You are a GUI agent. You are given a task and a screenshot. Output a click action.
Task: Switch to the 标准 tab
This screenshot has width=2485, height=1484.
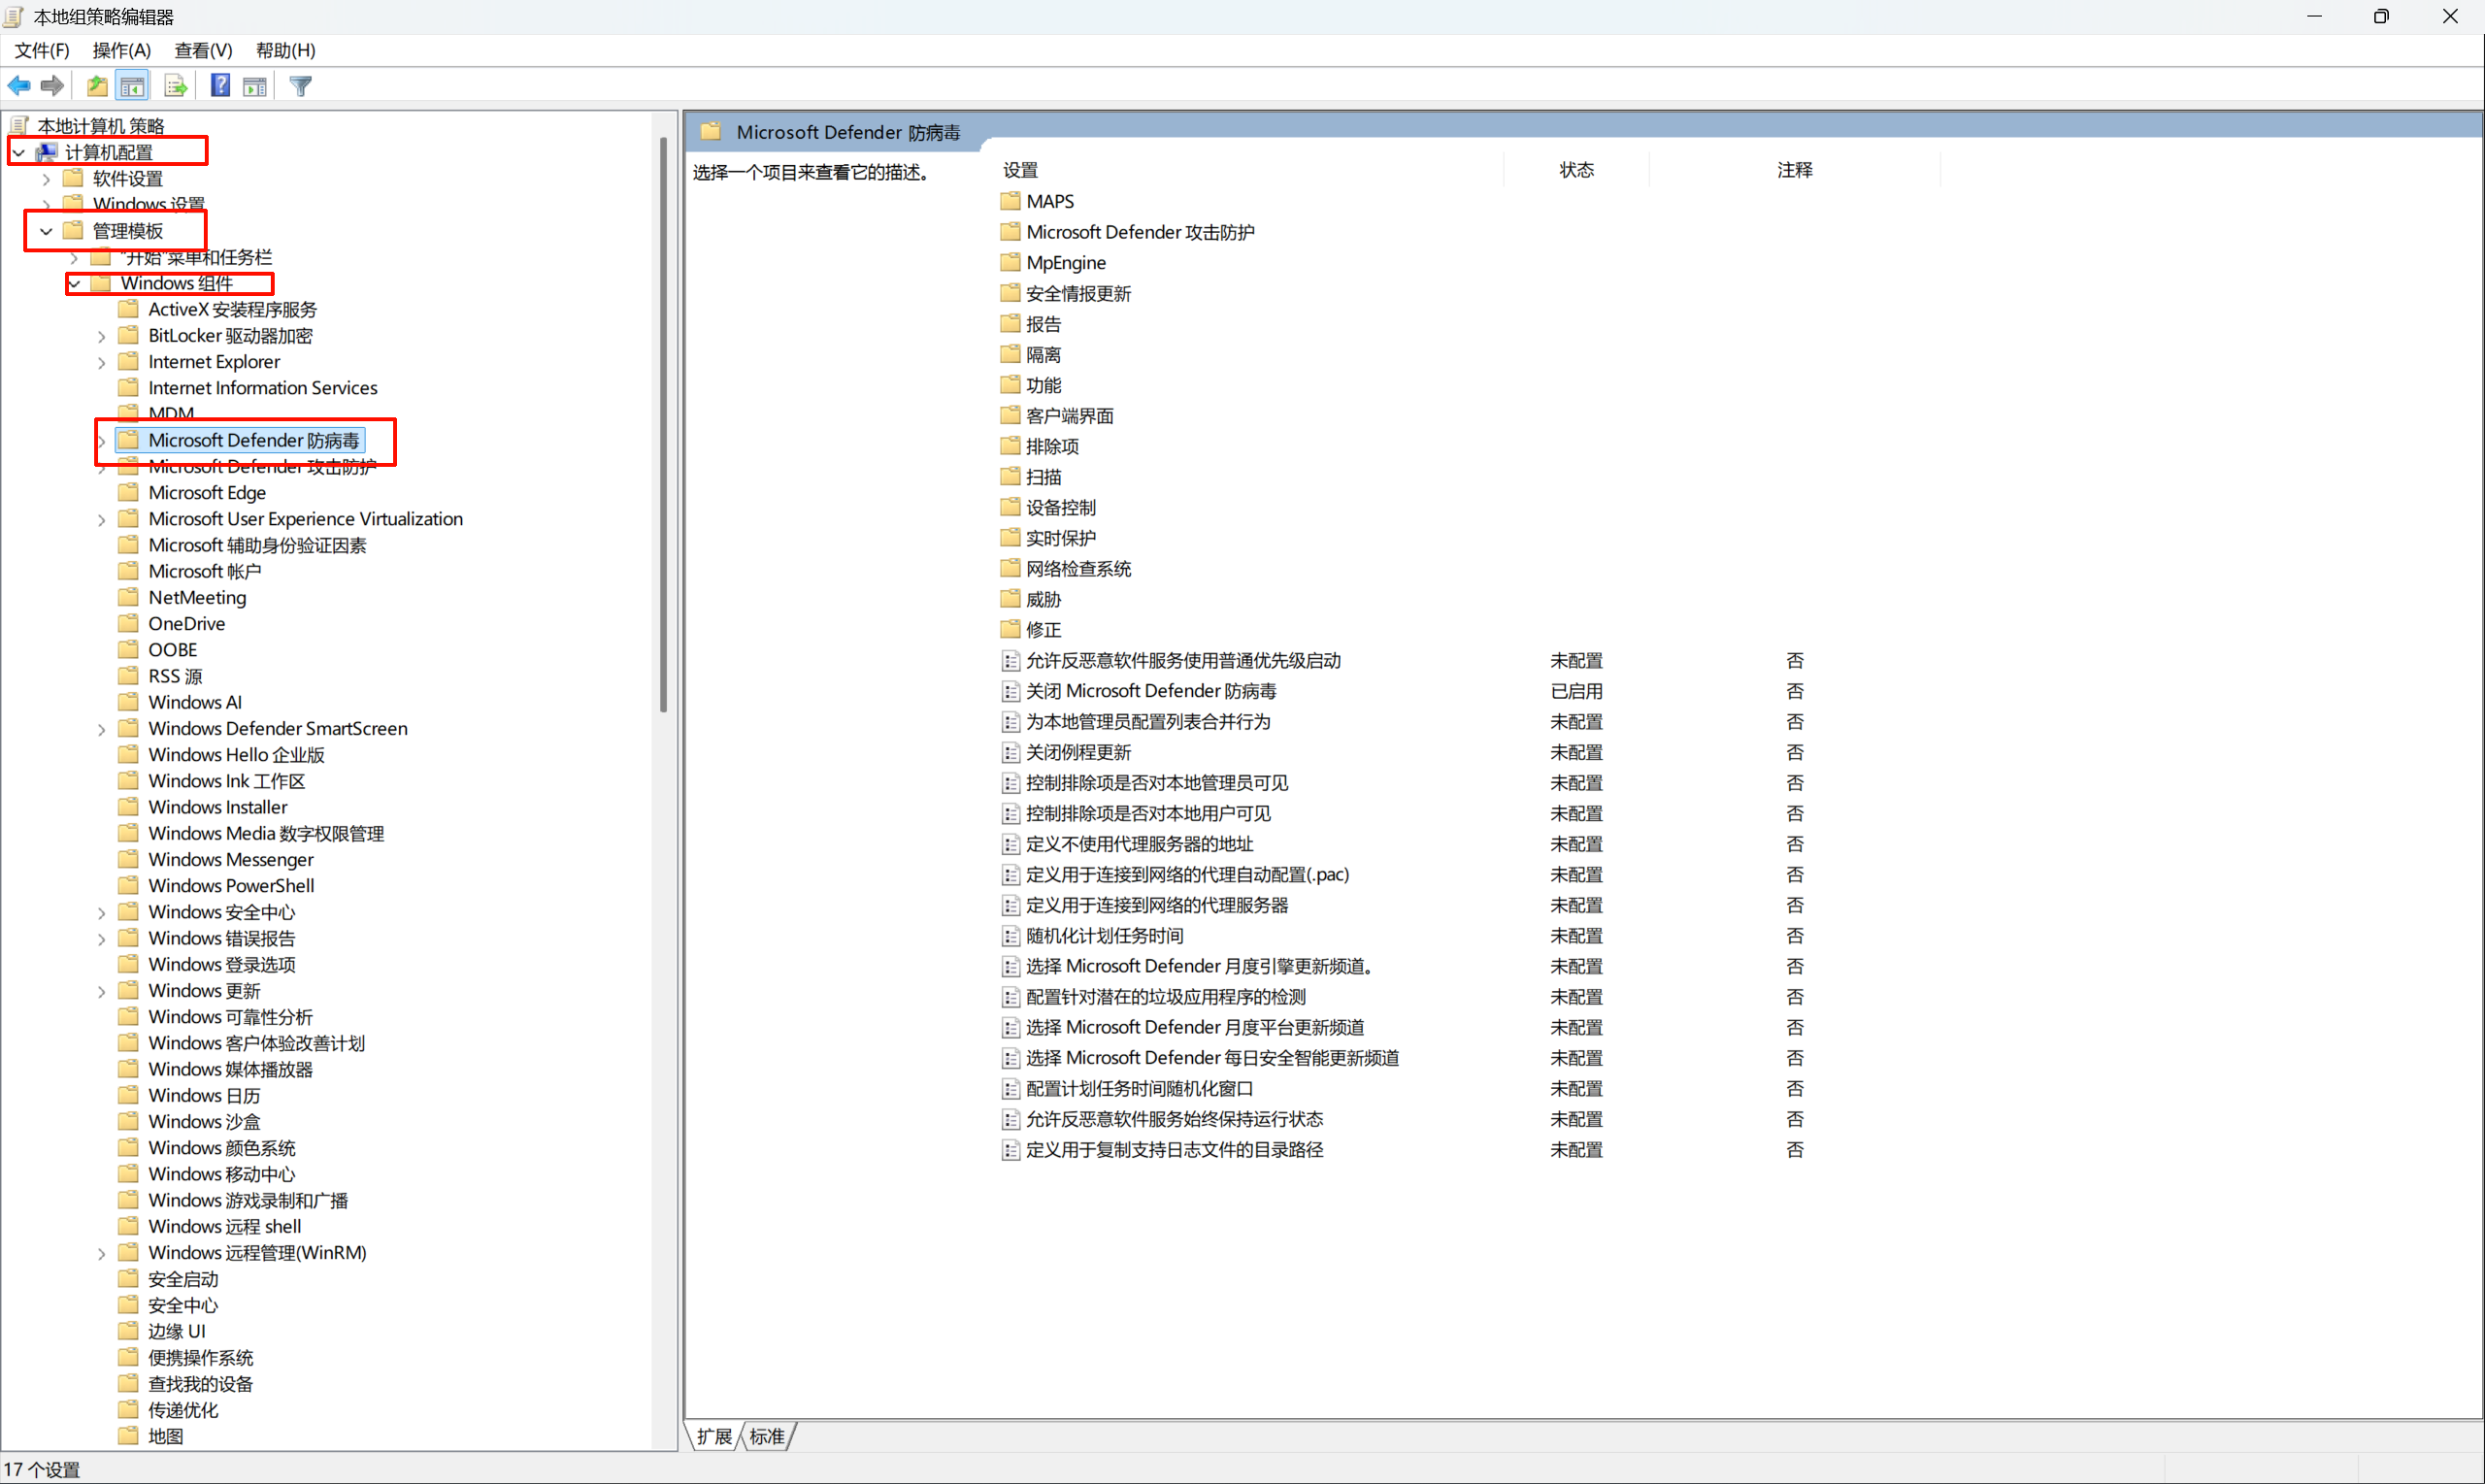[x=767, y=1436]
